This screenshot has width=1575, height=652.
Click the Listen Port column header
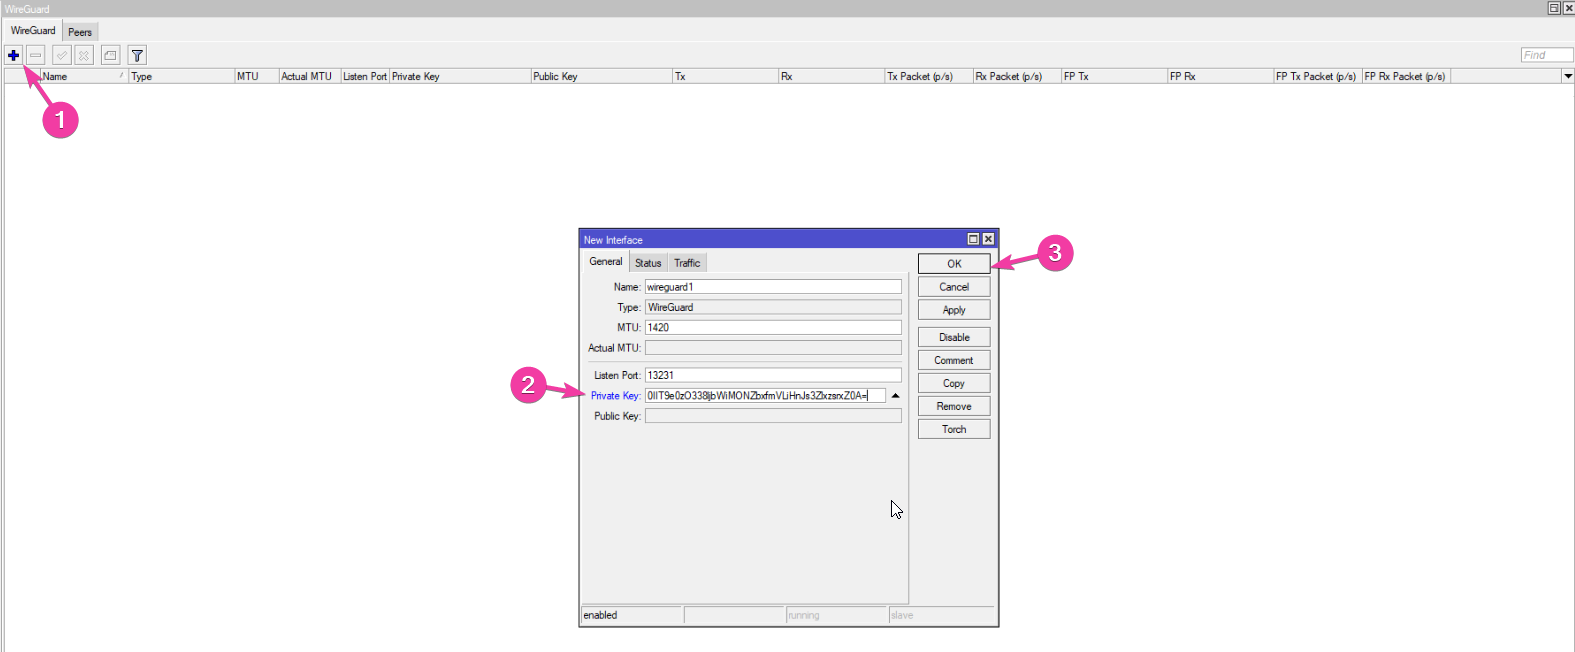coord(365,76)
